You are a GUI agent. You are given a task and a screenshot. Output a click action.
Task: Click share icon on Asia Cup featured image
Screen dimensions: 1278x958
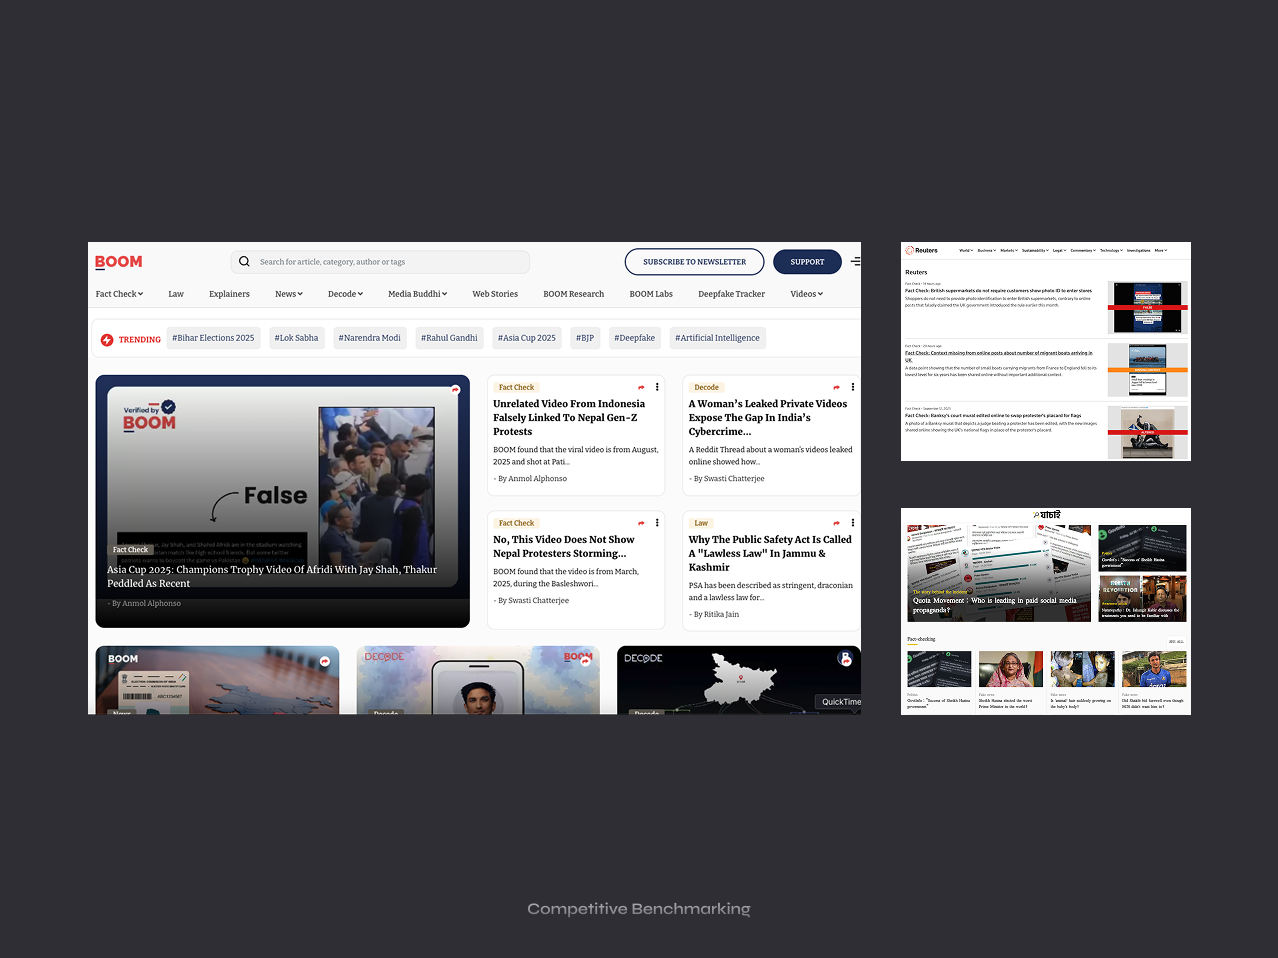click(x=455, y=390)
